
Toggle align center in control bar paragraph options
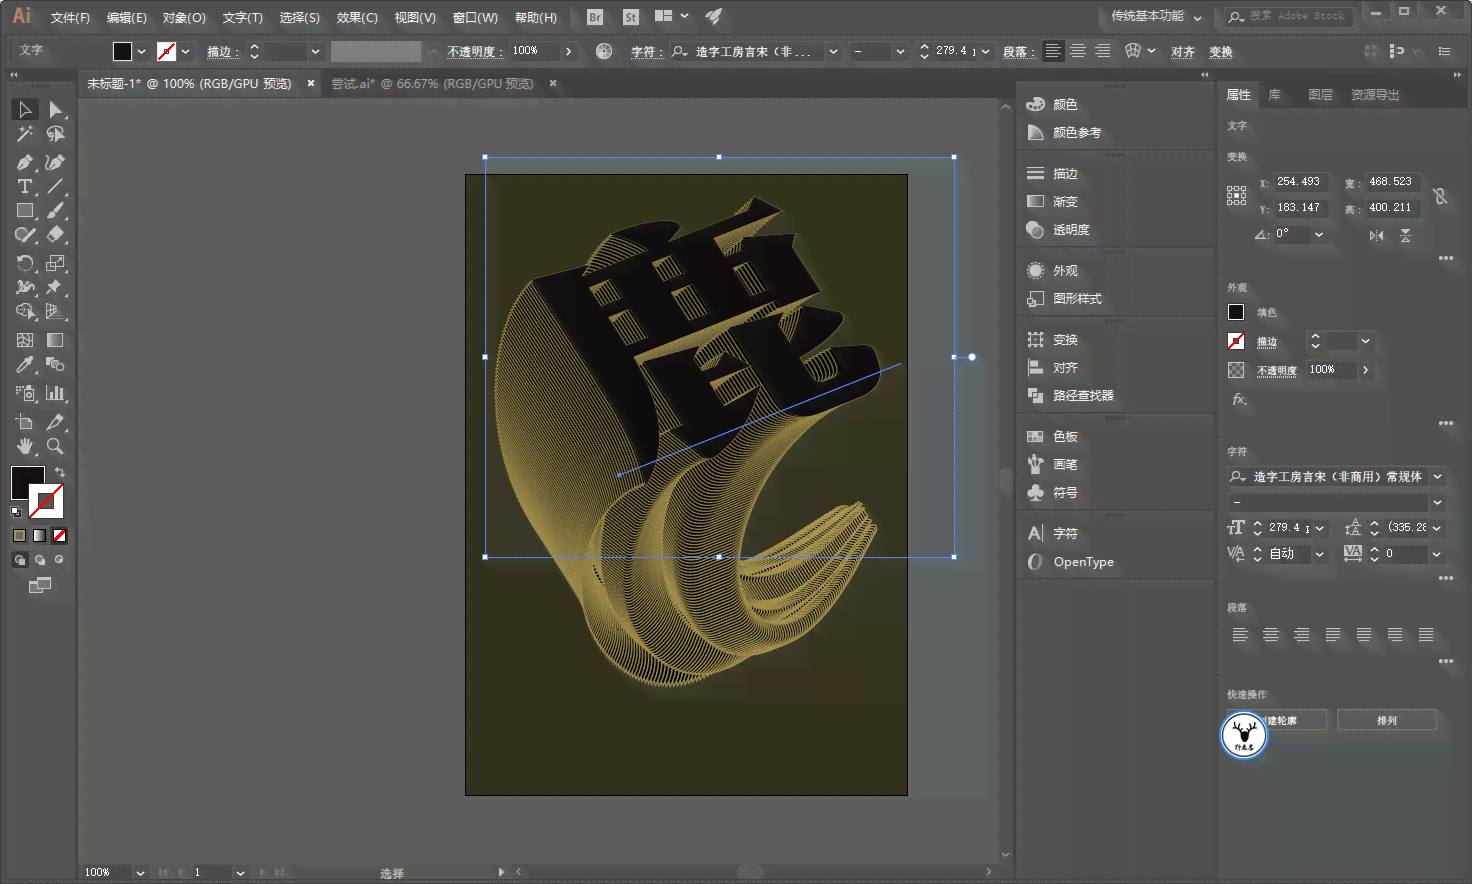tap(1078, 51)
